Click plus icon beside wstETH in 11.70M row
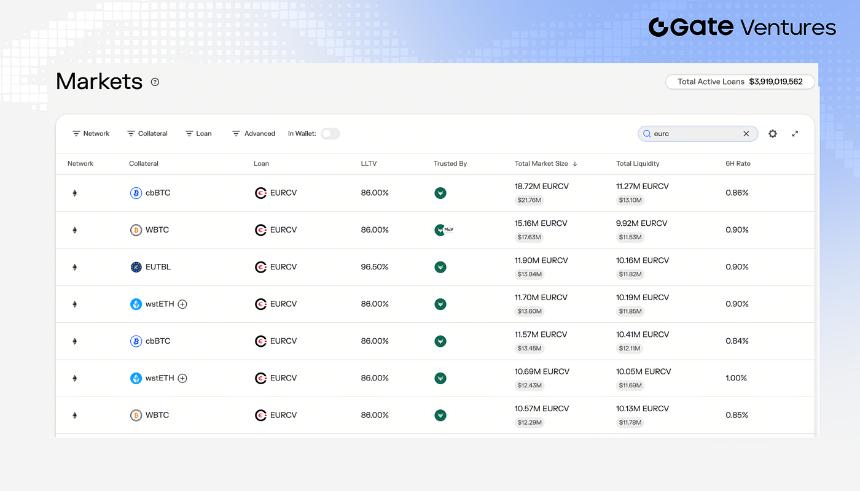The height and width of the screenshot is (491, 860). 183,304
